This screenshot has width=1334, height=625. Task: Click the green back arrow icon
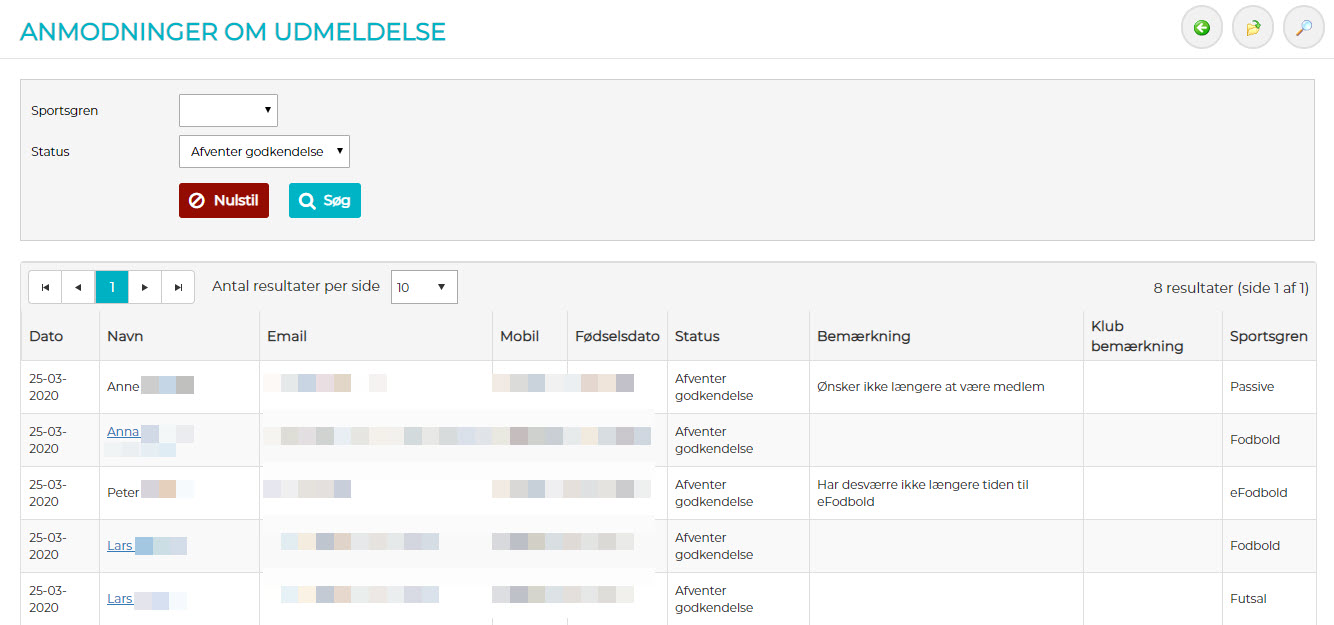[1202, 28]
